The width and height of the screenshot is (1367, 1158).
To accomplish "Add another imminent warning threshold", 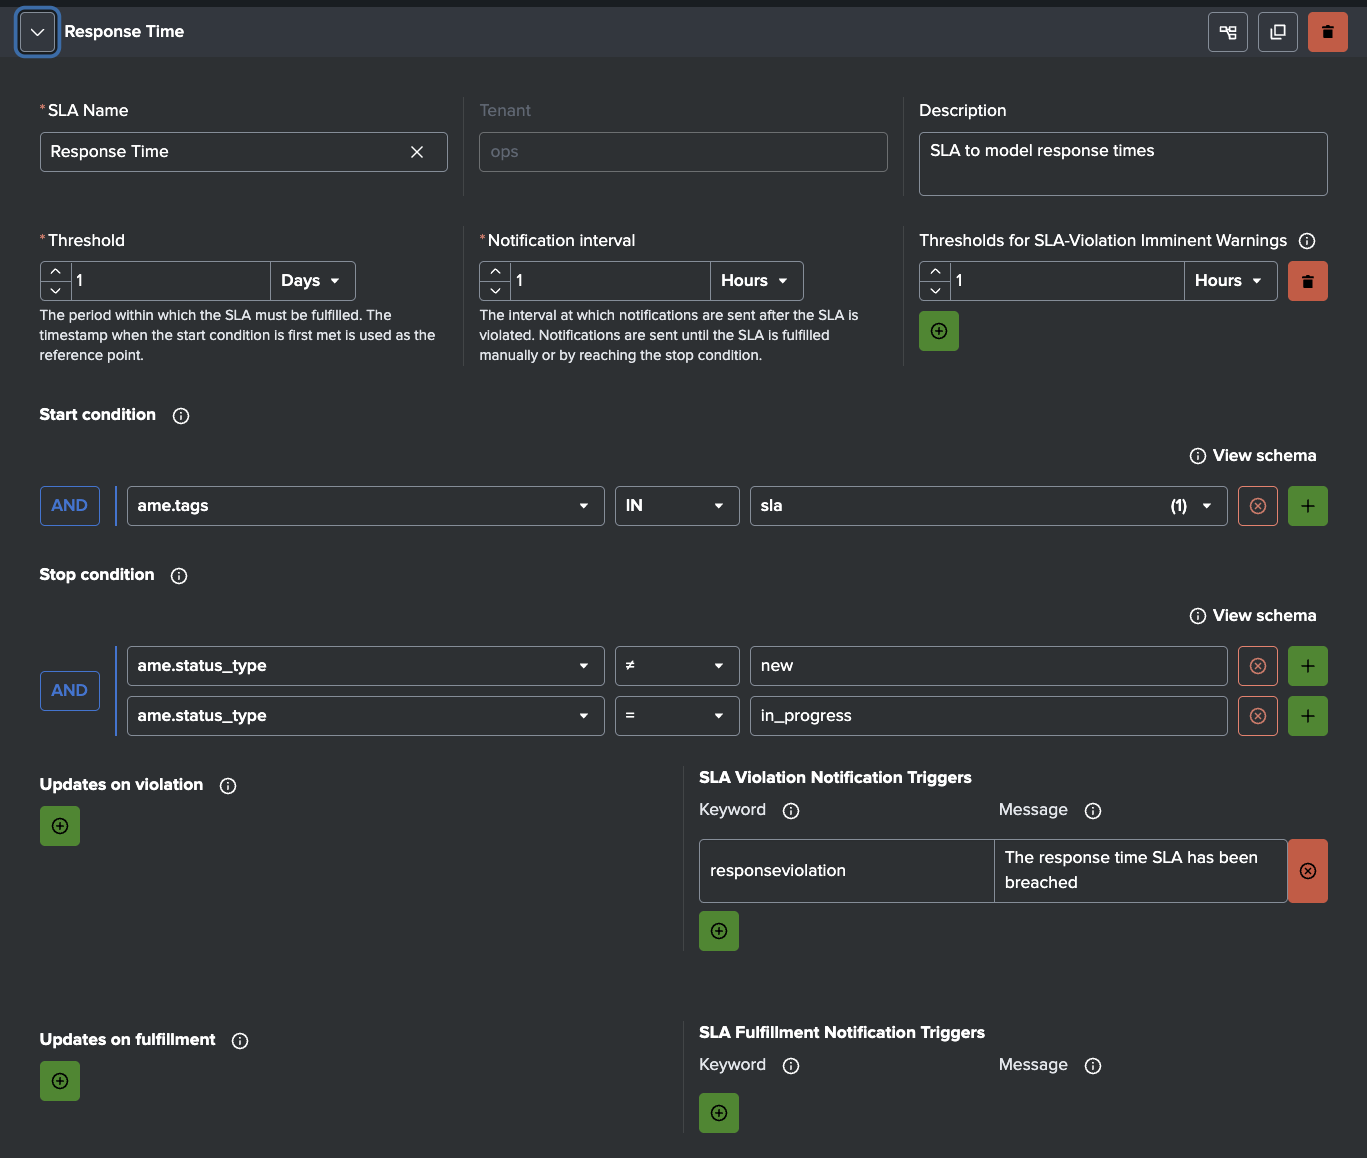I will (938, 331).
